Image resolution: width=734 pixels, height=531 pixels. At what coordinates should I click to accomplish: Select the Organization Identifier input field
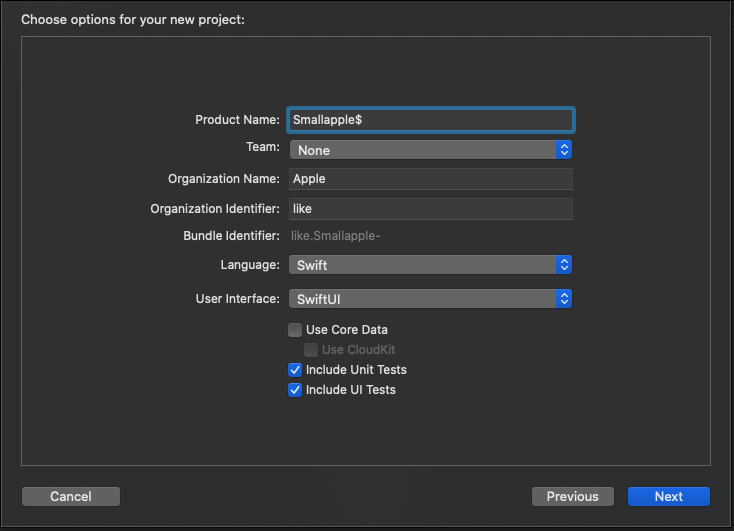[430, 209]
